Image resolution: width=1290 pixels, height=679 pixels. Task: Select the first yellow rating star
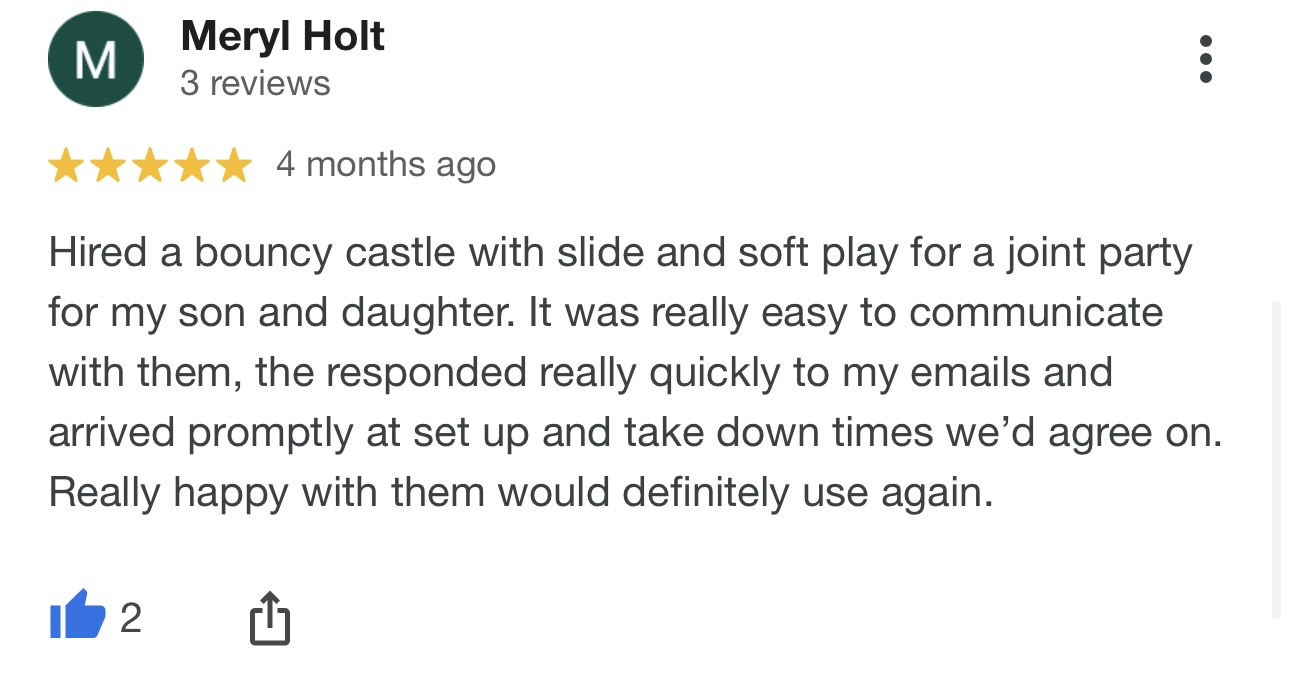click(x=65, y=165)
